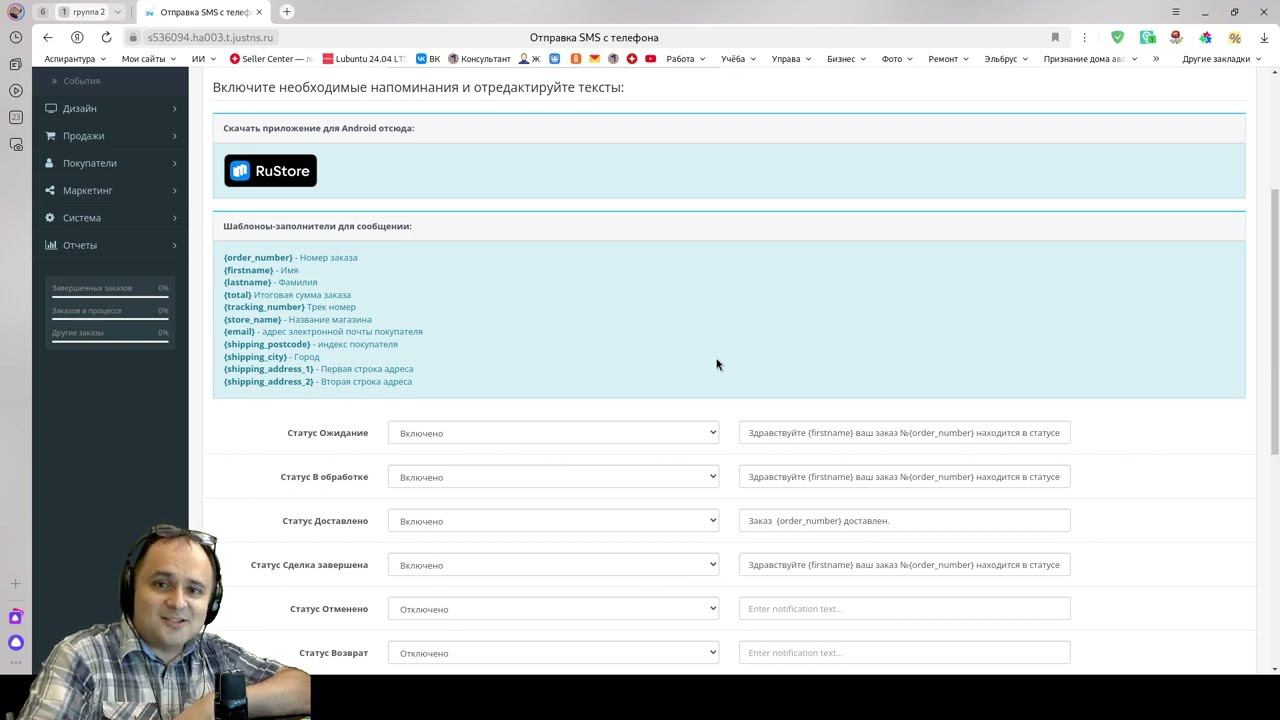Open the Мои сайты bookmarks folder
This screenshot has height=720, width=1280.
(x=148, y=59)
